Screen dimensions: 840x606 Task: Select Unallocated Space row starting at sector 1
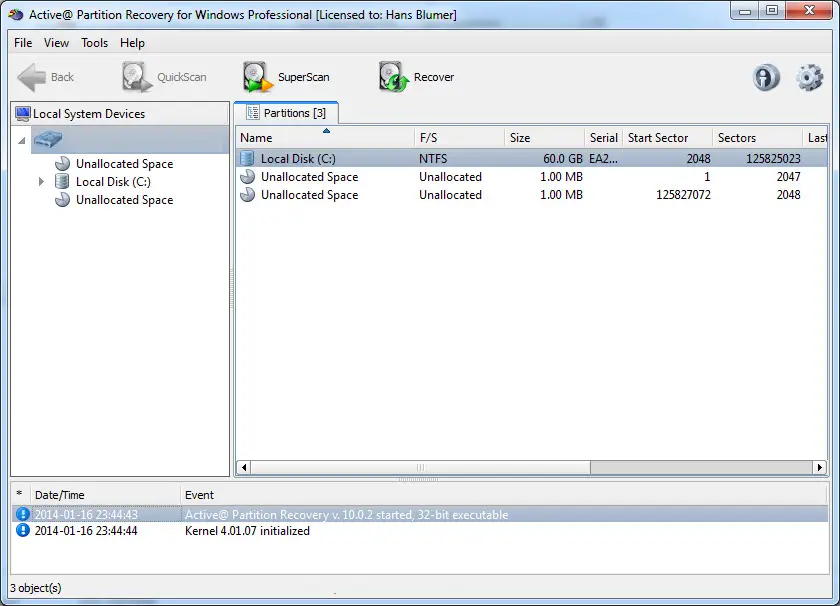pos(532,177)
